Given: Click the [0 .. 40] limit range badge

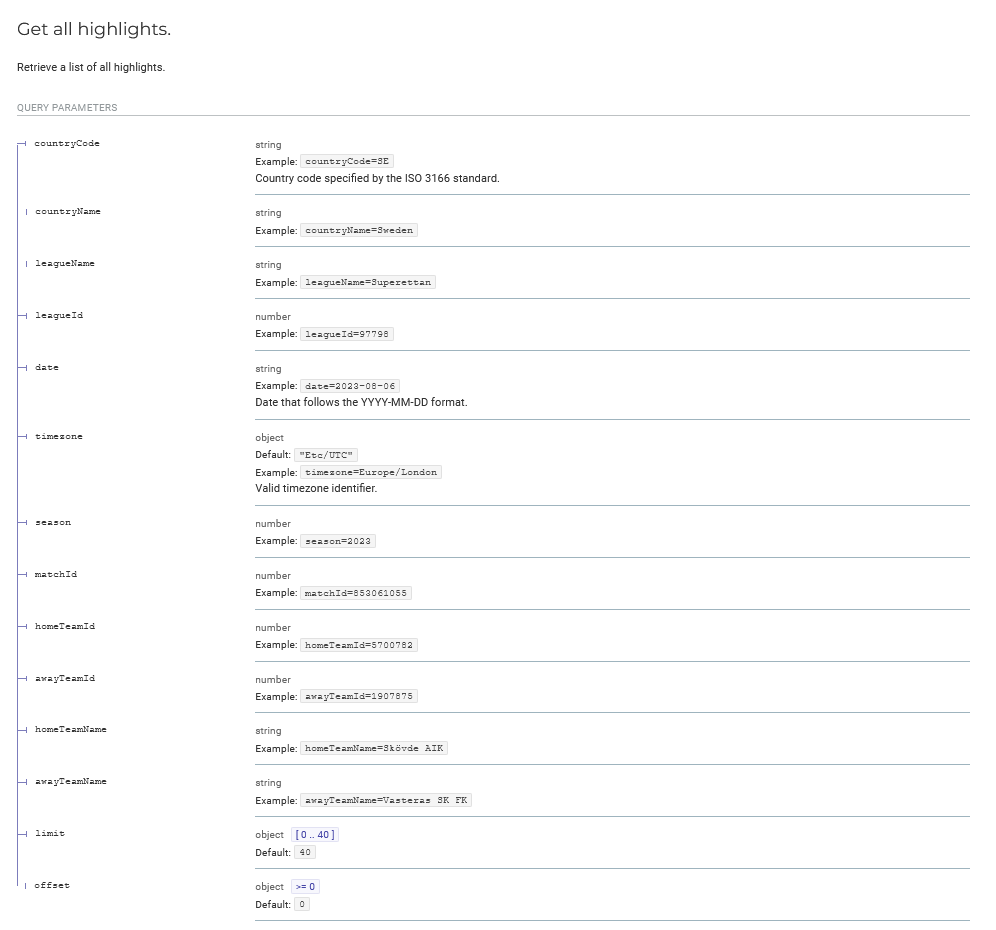Looking at the screenshot, I should [315, 835].
